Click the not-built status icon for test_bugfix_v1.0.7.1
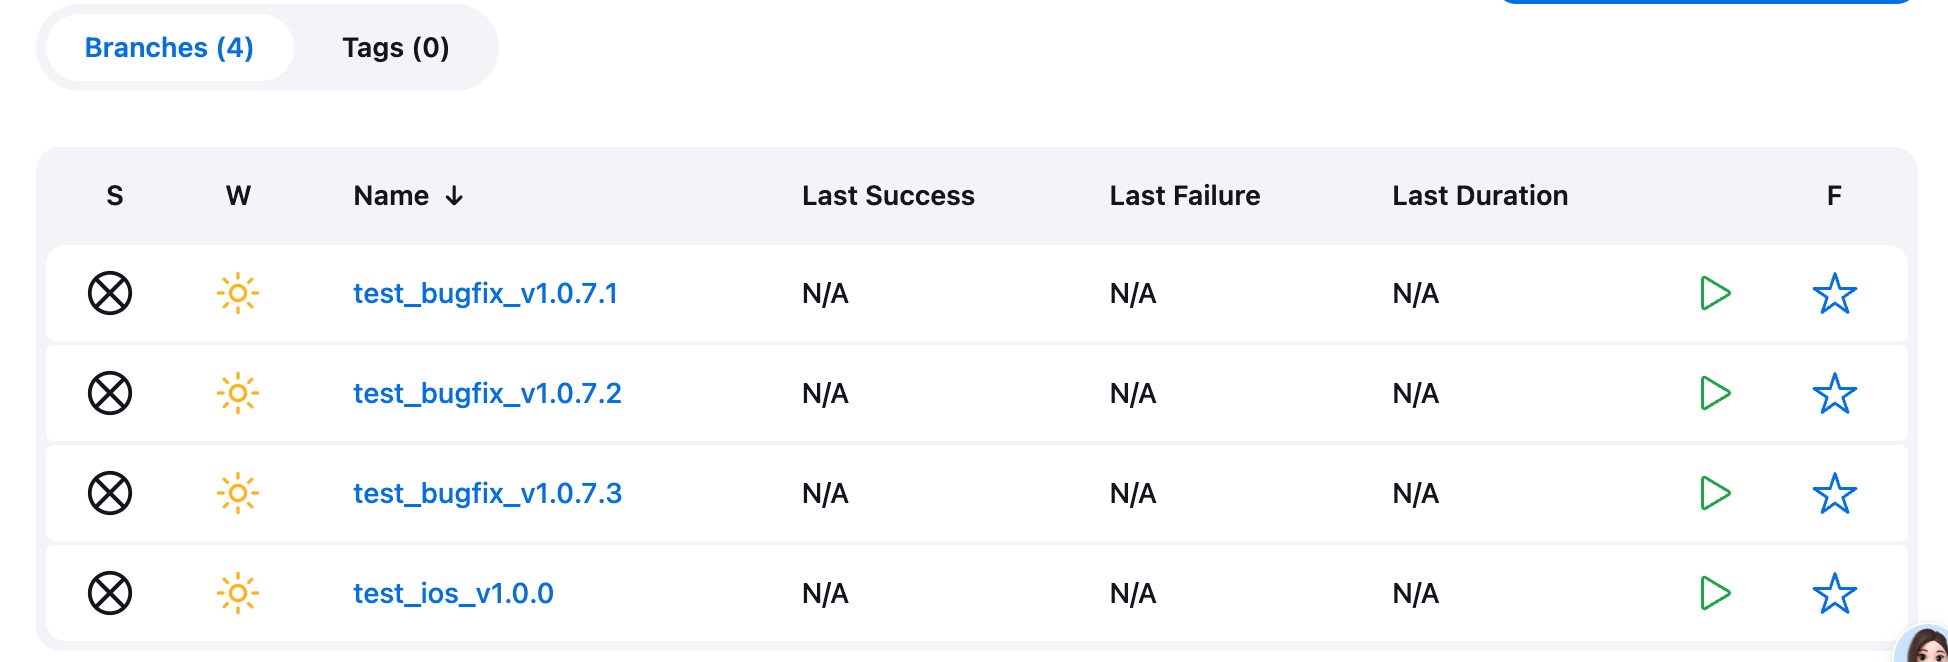 click(x=110, y=293)
